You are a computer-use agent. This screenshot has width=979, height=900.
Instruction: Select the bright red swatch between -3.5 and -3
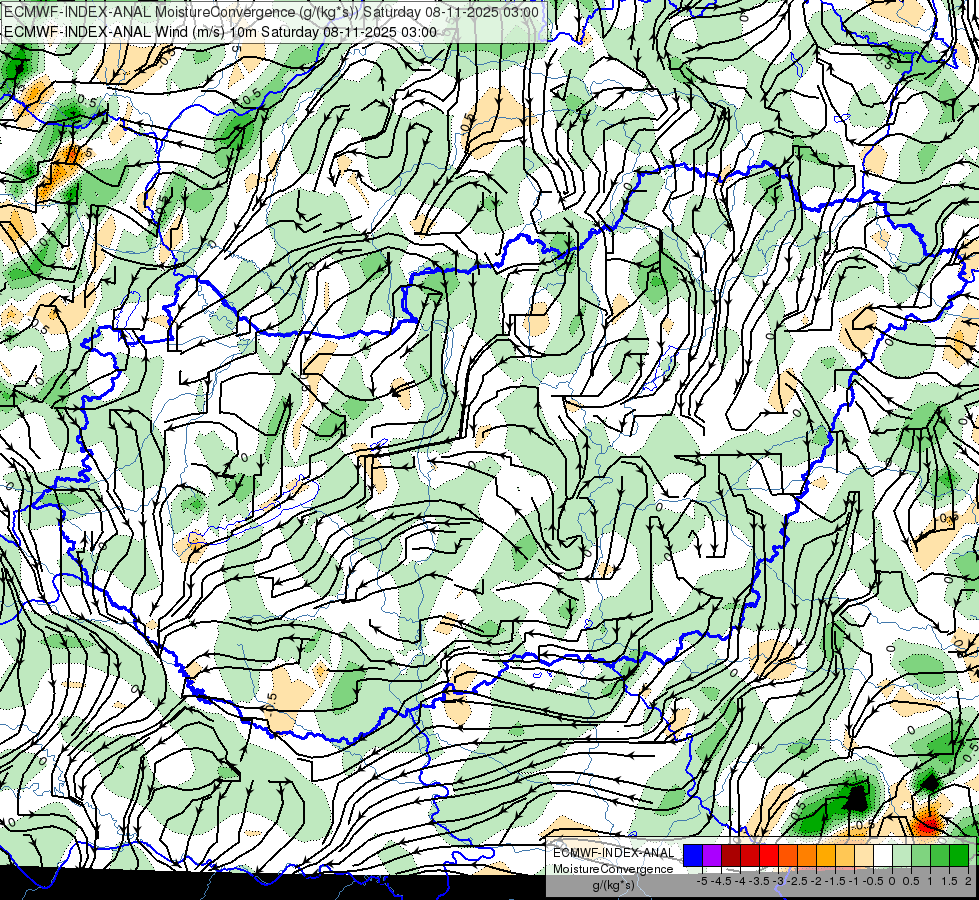click(x=769, y=856)
